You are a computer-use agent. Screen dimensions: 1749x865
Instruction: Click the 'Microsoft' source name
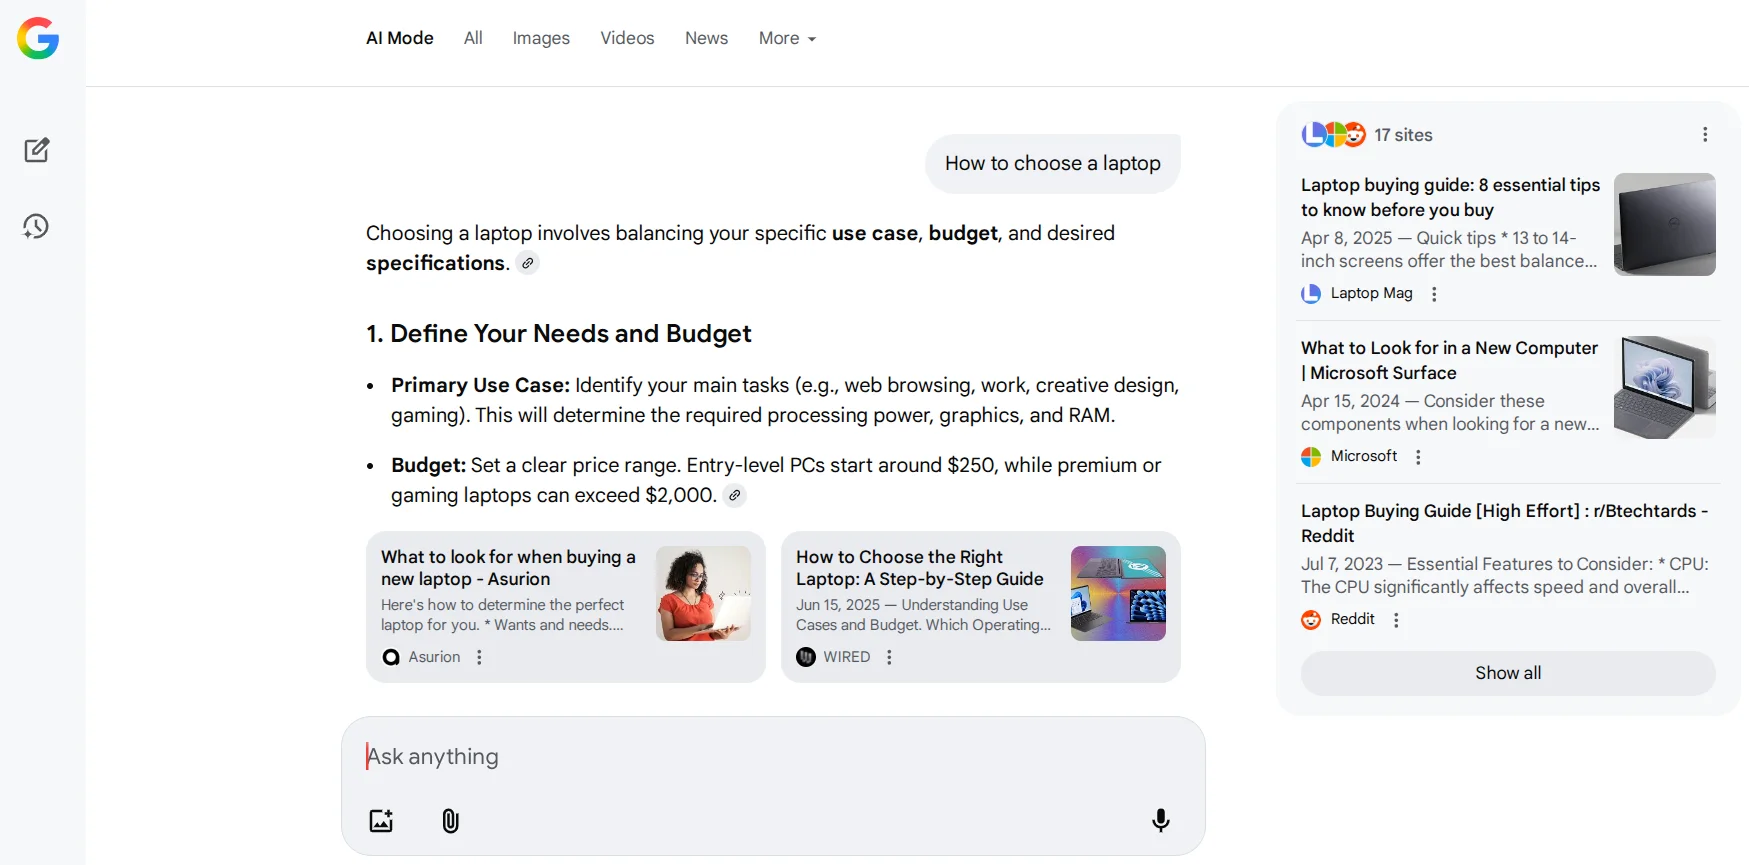point(1363,456)
